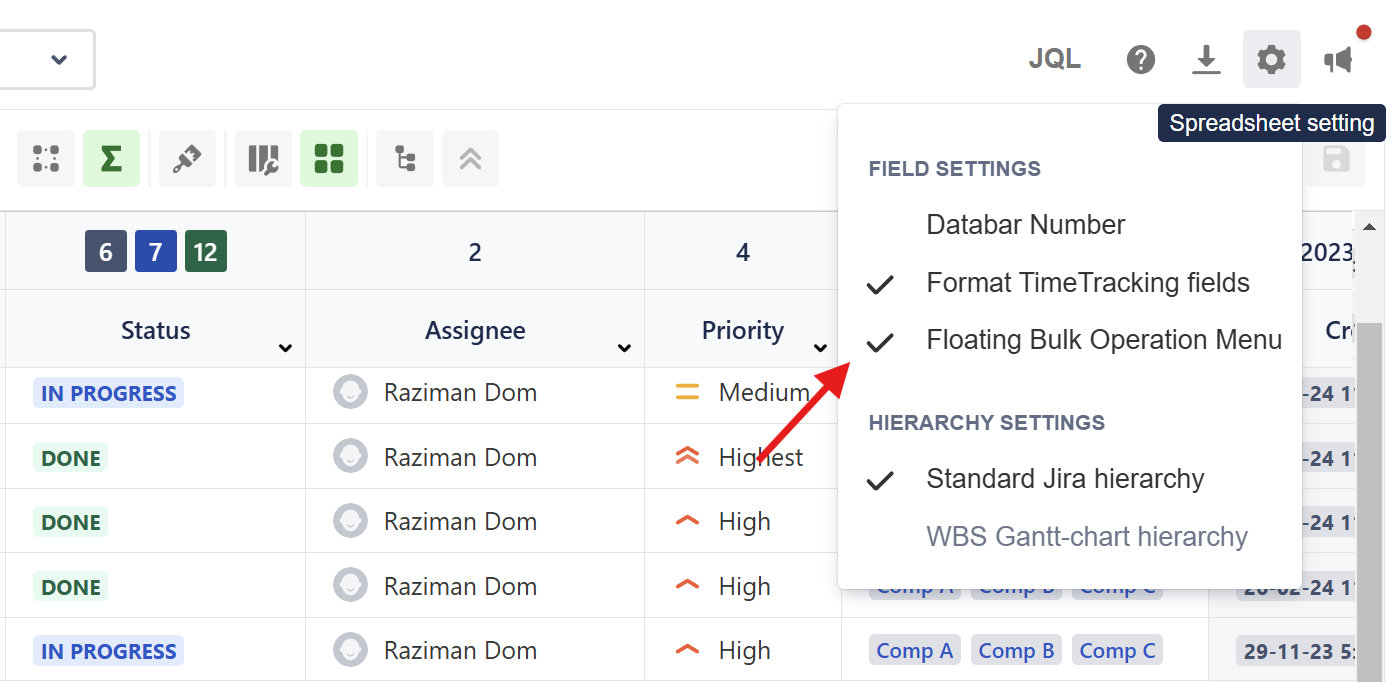1400x682 pixels.
Task: Enable the Databar Number setting
Action: coord(1025,225)
